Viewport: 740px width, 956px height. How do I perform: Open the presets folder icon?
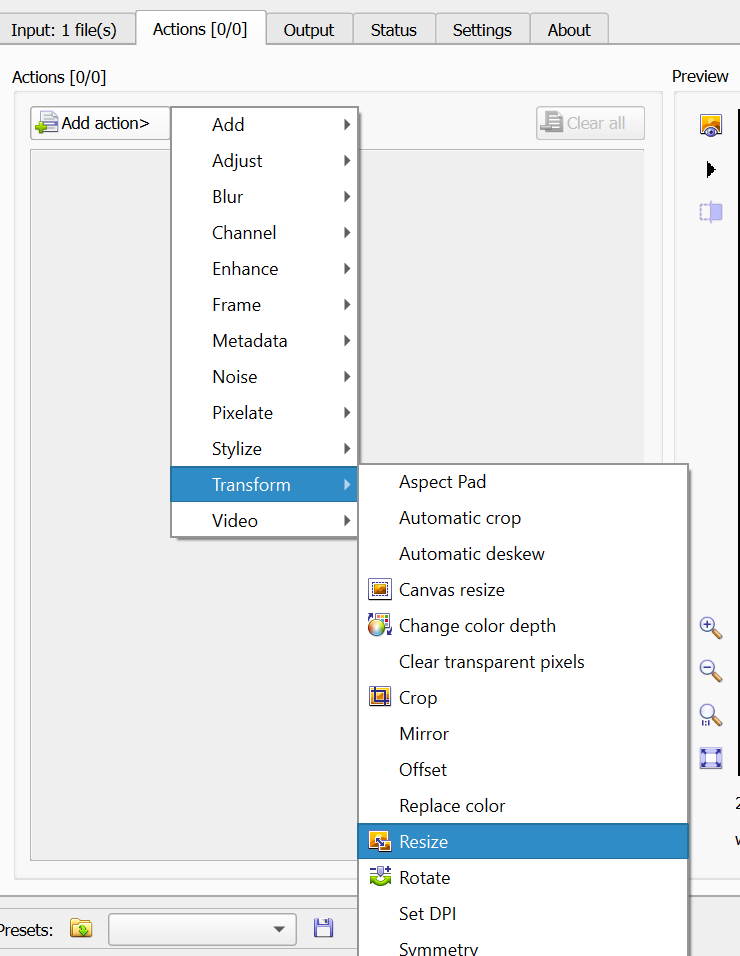81,928
